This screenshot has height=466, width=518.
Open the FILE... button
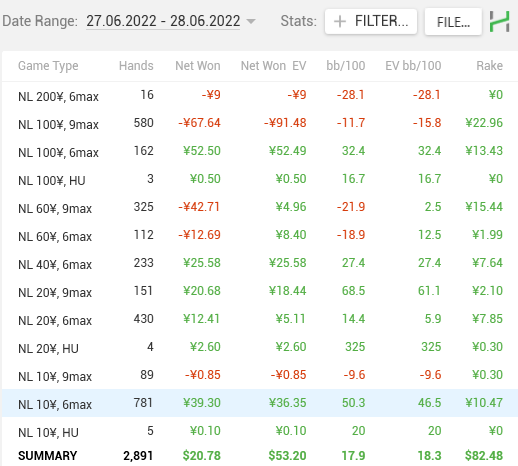click(x=453, y=22)
